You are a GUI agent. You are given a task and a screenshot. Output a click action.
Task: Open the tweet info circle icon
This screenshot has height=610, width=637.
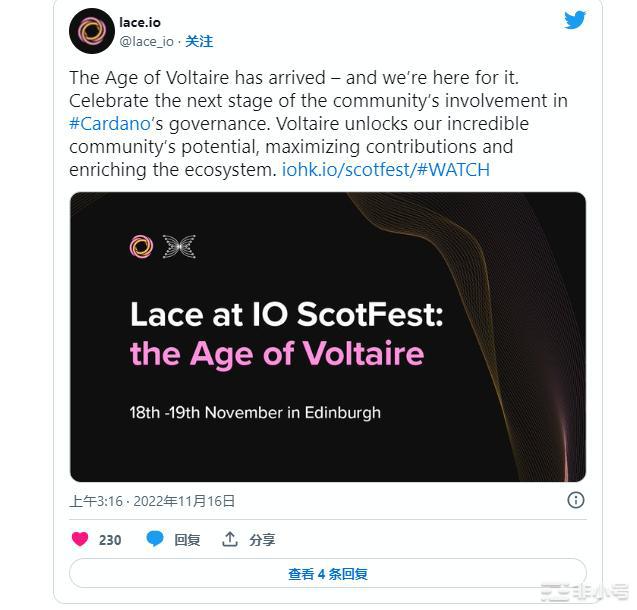576,500
